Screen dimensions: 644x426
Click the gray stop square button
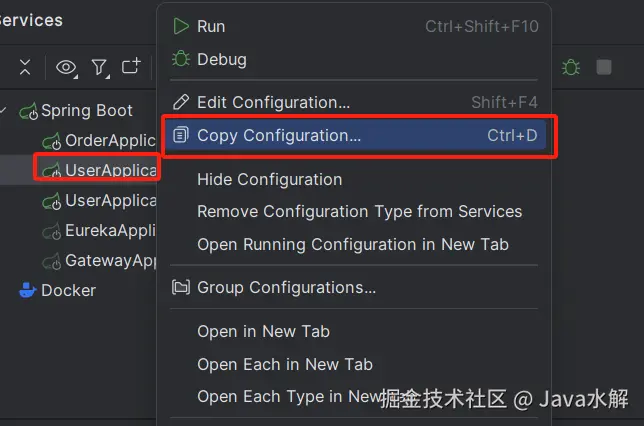(604, 67)
